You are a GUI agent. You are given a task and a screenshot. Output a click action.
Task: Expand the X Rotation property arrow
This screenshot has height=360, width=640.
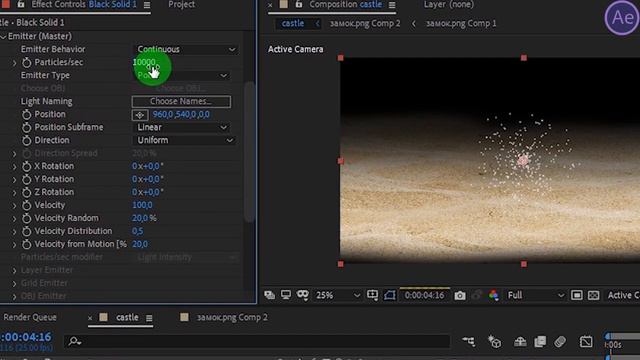pyautogui.click(x=15, y=167)
